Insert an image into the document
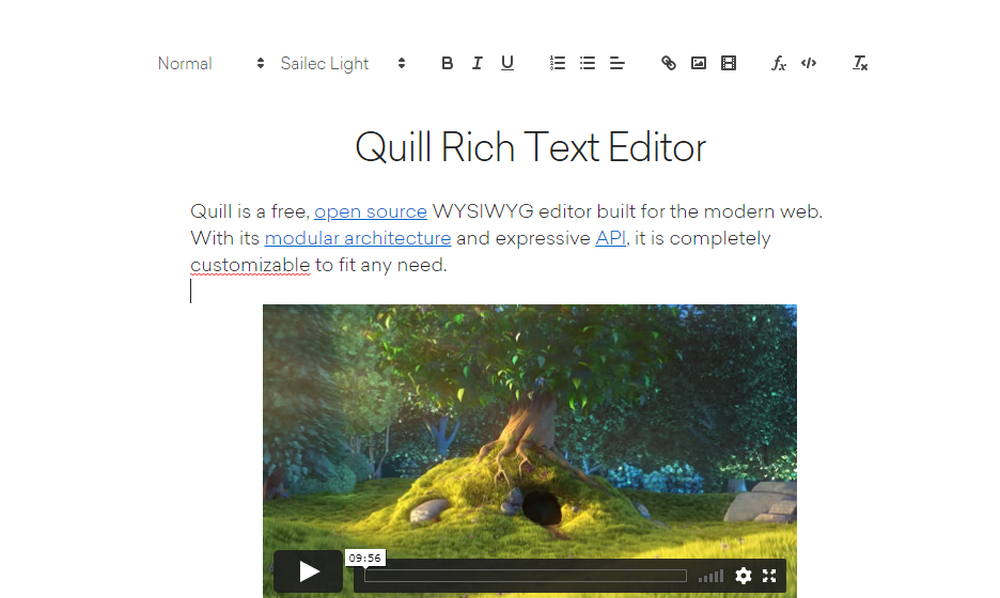 tap(697, 63)
